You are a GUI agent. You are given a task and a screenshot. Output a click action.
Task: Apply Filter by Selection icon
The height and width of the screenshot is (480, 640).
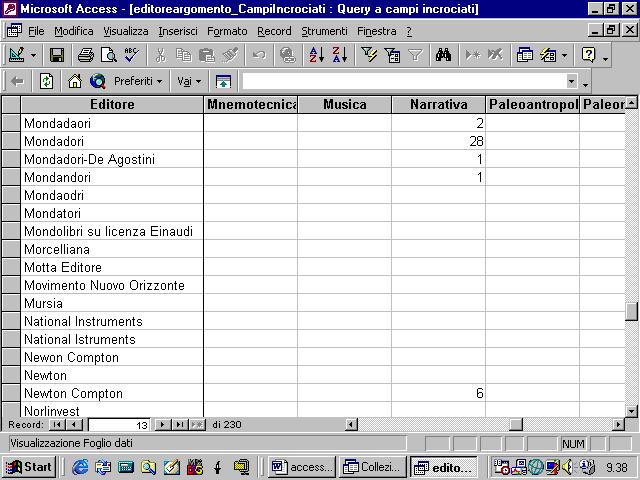pyautogui.click(x=369, y=55)
